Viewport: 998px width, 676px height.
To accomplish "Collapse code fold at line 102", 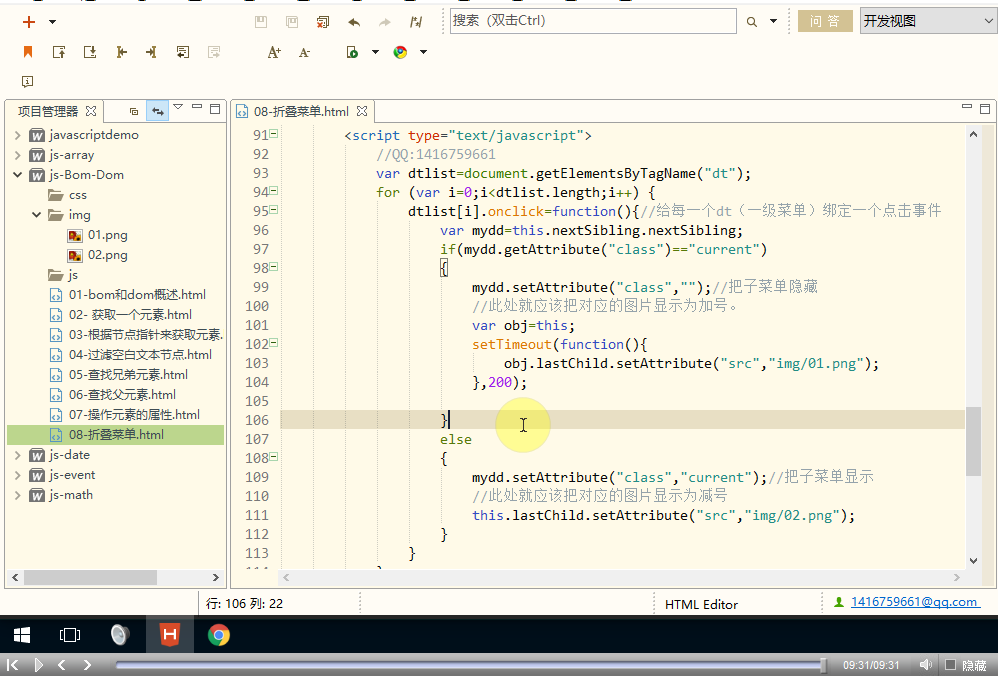I will tap(274, 344).
